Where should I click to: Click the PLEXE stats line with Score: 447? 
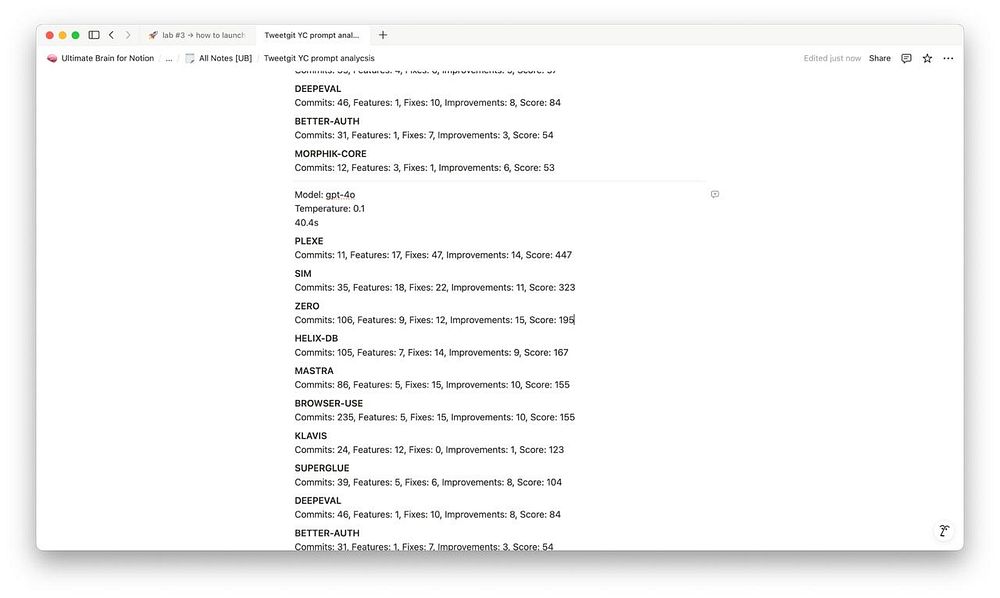pos(433,255)
